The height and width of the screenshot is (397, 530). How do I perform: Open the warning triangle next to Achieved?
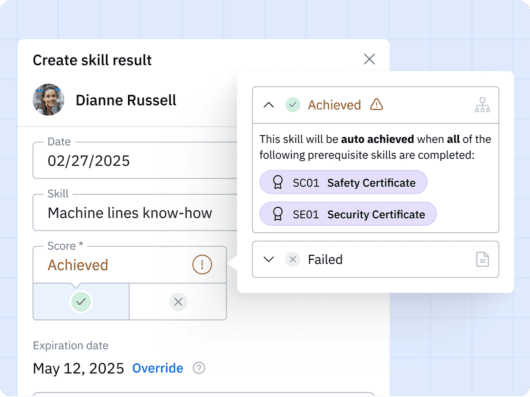pyautogui.click(x=376, y=104)
